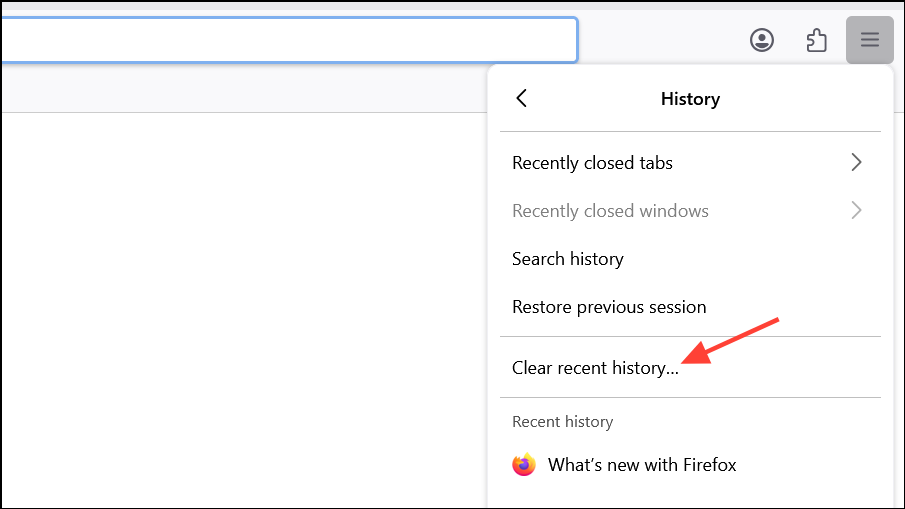Screen dimensions: 905x509
Task: Expand the Recently closed windows chevron
Action: click(x=856, y=211)
